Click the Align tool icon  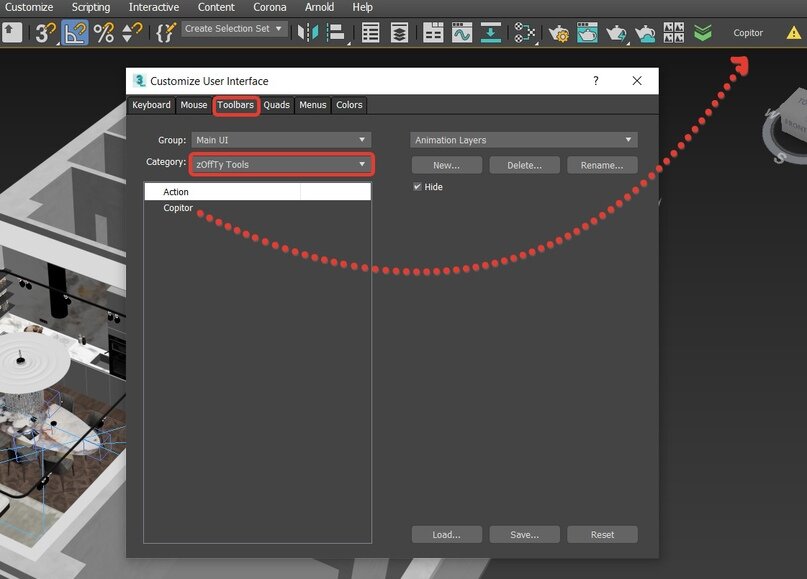point(337,33)
